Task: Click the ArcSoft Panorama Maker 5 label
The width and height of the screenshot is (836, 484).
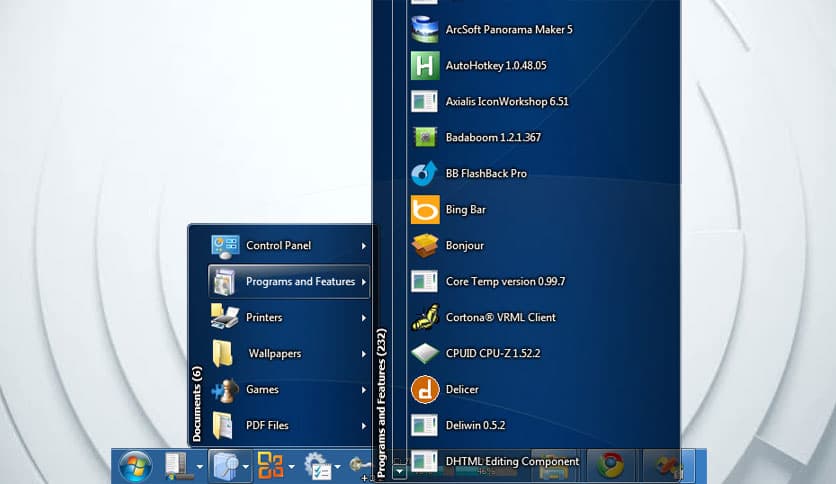Action: click(509, 30)
